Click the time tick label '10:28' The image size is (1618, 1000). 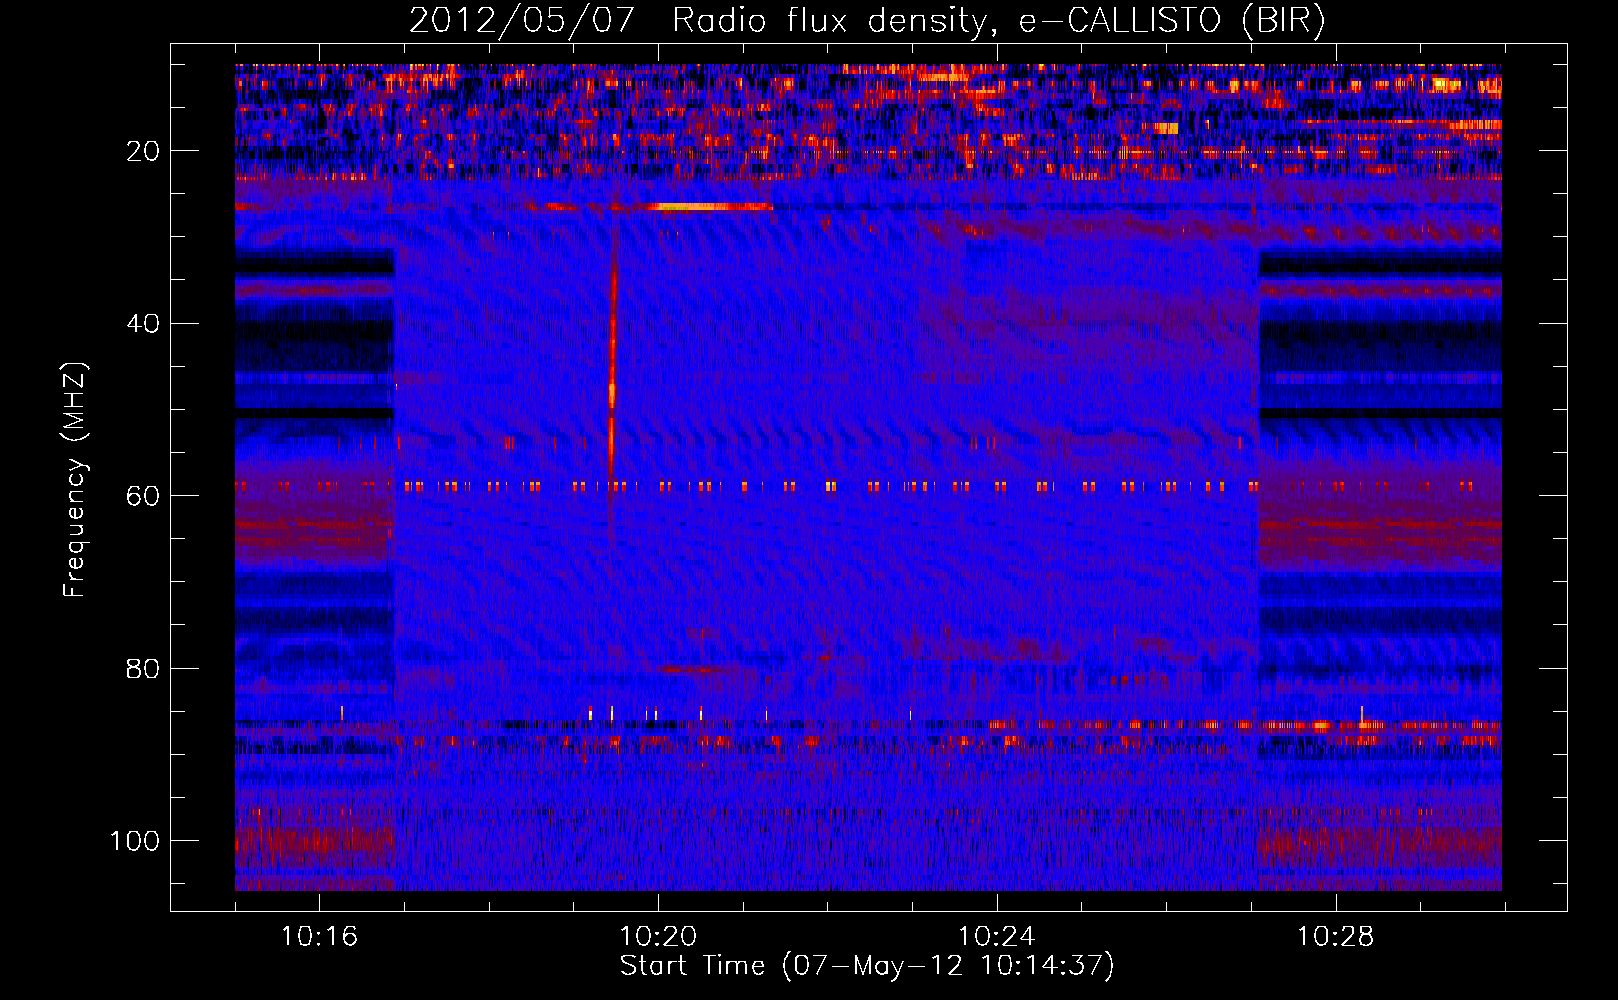1336,937
